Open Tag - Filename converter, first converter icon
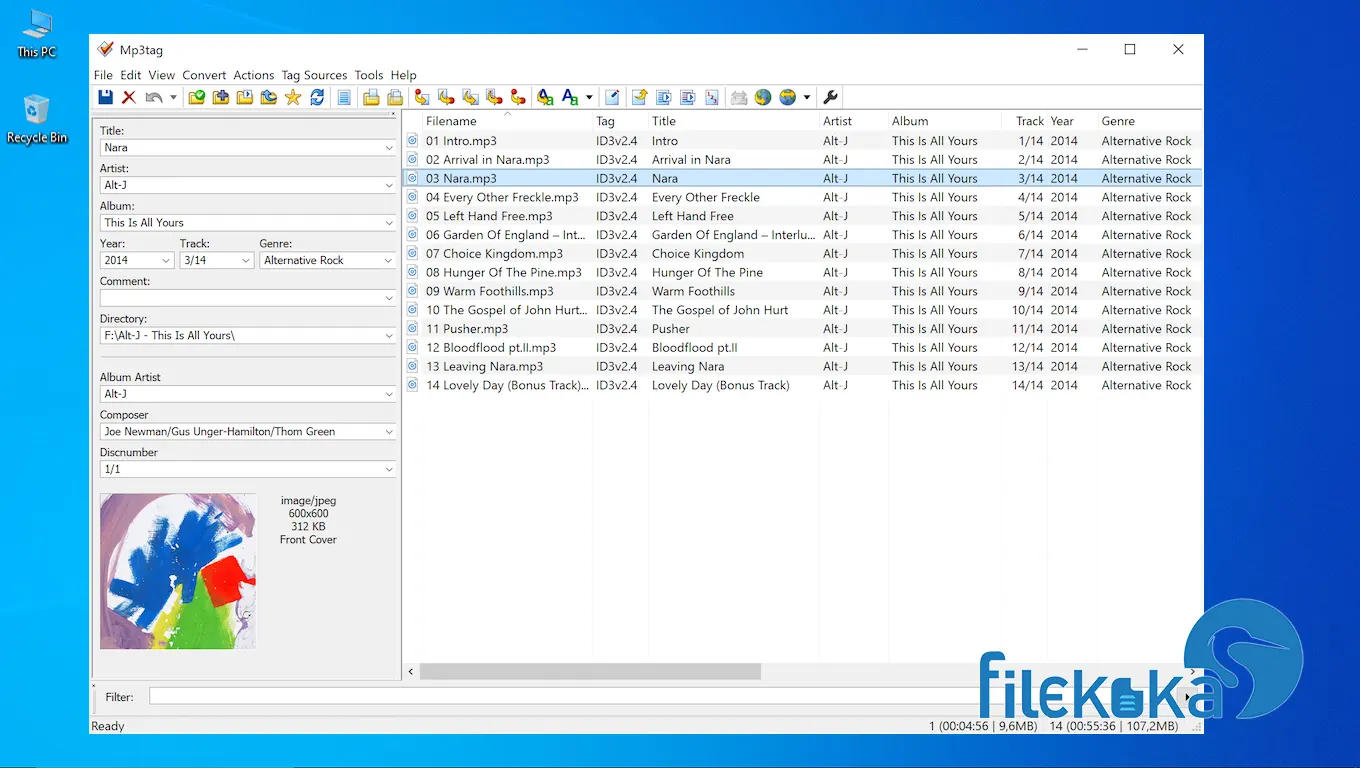 click(x=422, y=97)
